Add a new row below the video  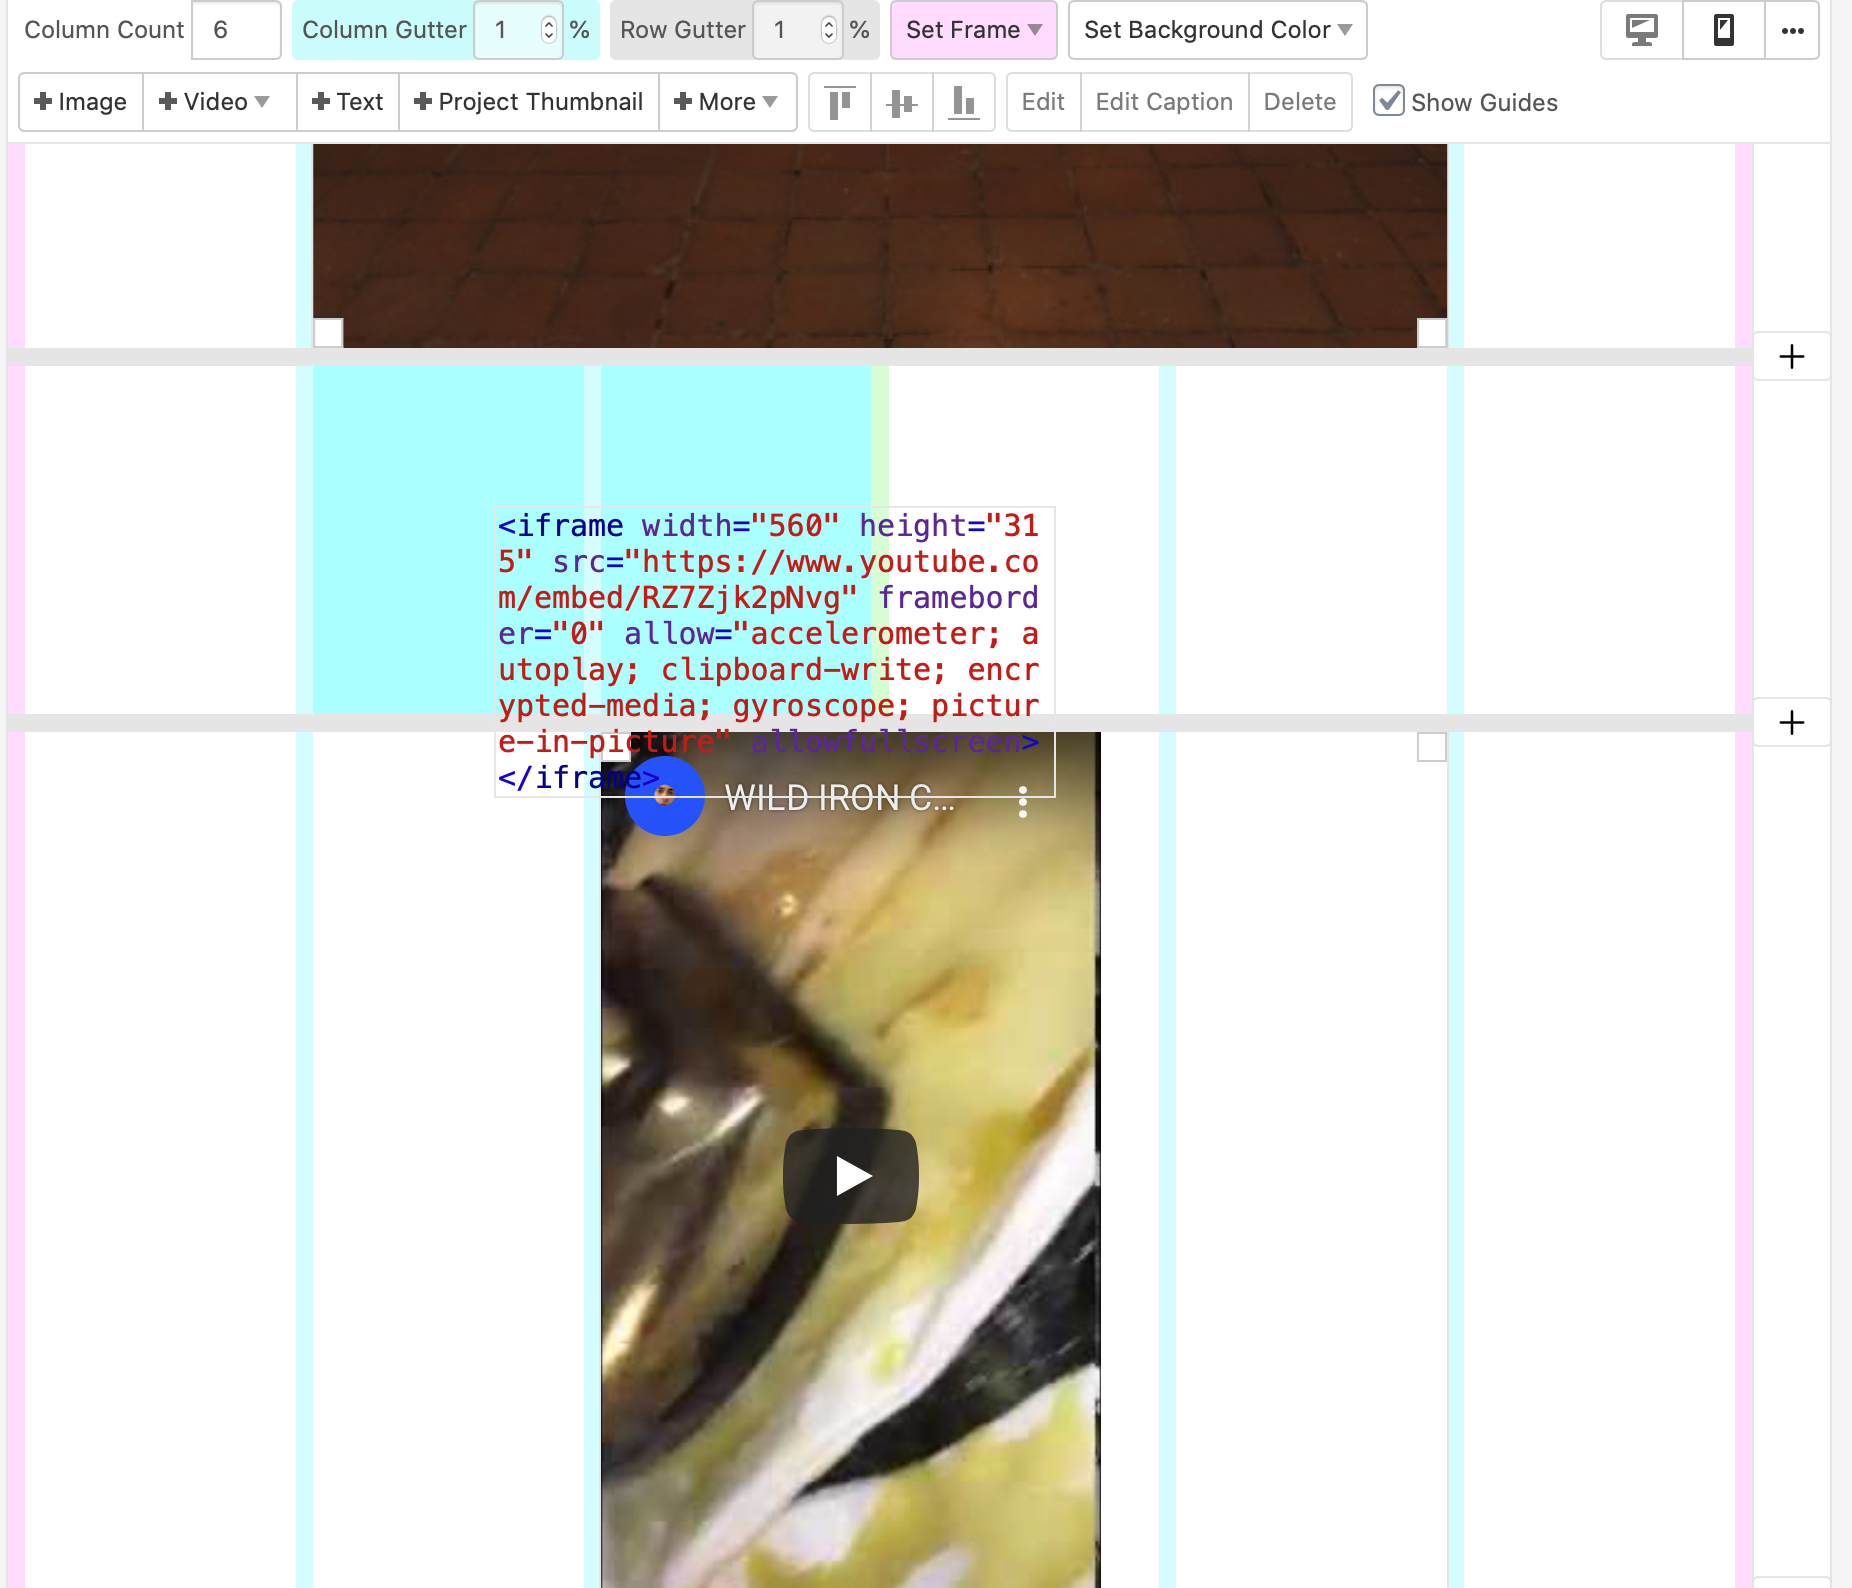tap(1792, 722)
